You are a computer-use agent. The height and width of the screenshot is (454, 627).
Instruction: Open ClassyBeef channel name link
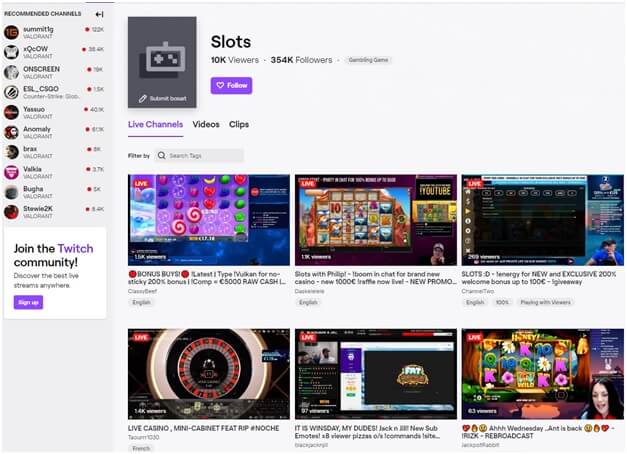pyautogui.click(x=143, y=291)
